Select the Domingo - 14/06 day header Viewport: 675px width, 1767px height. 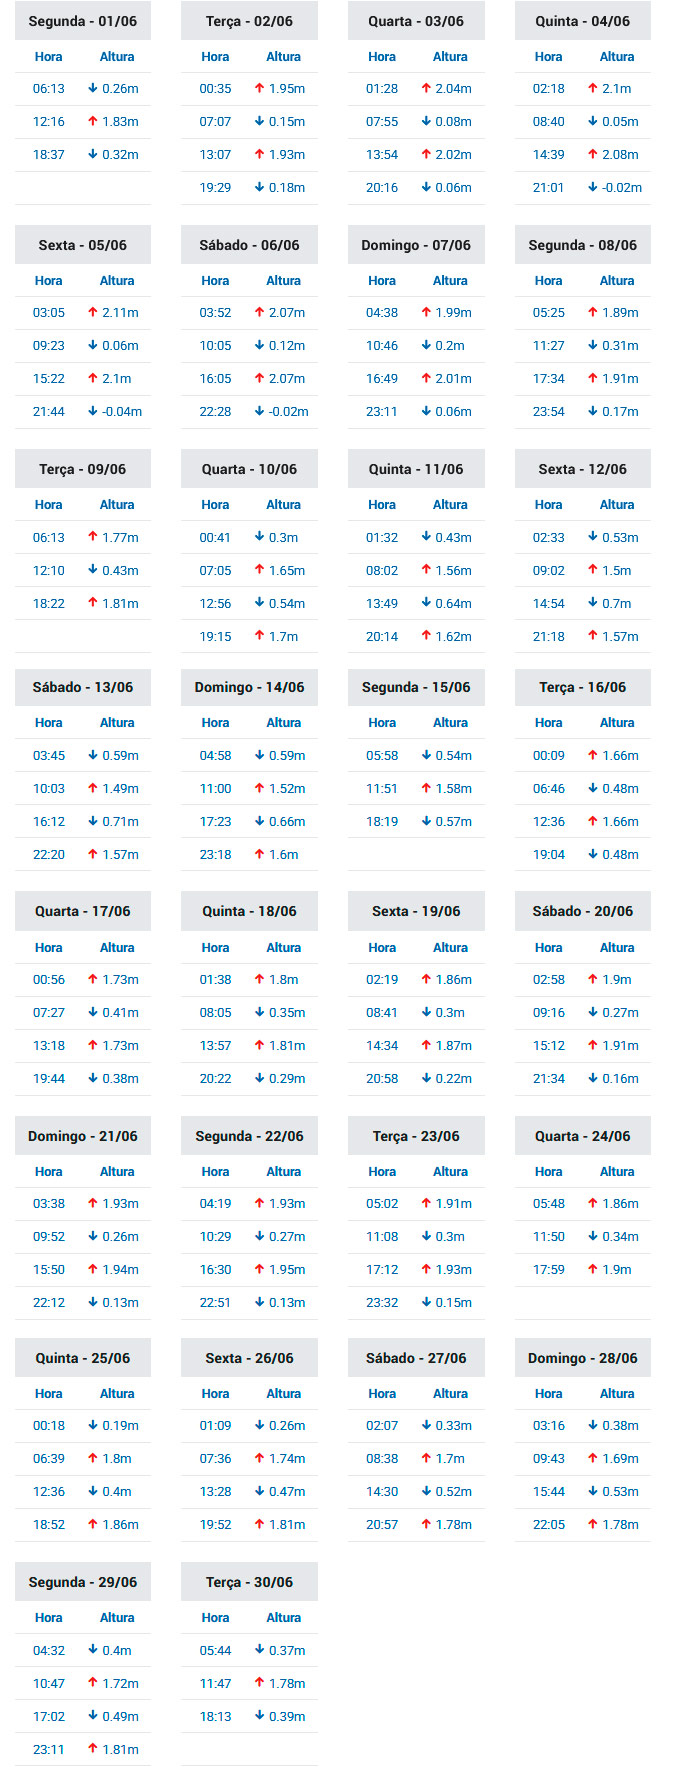point(250,687)
